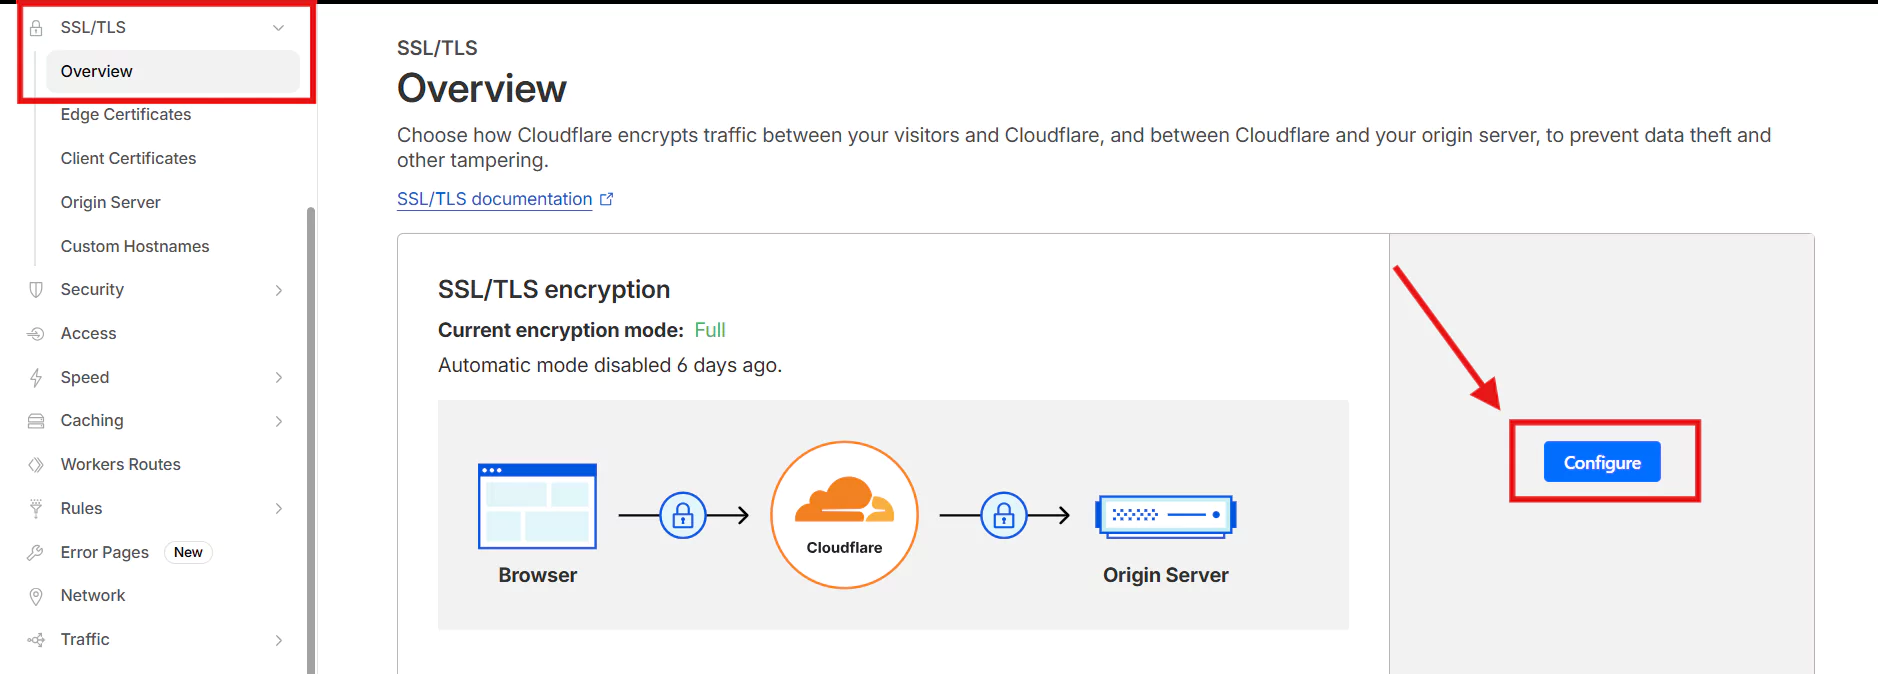Click the Network location pin icon

(36, 596)
